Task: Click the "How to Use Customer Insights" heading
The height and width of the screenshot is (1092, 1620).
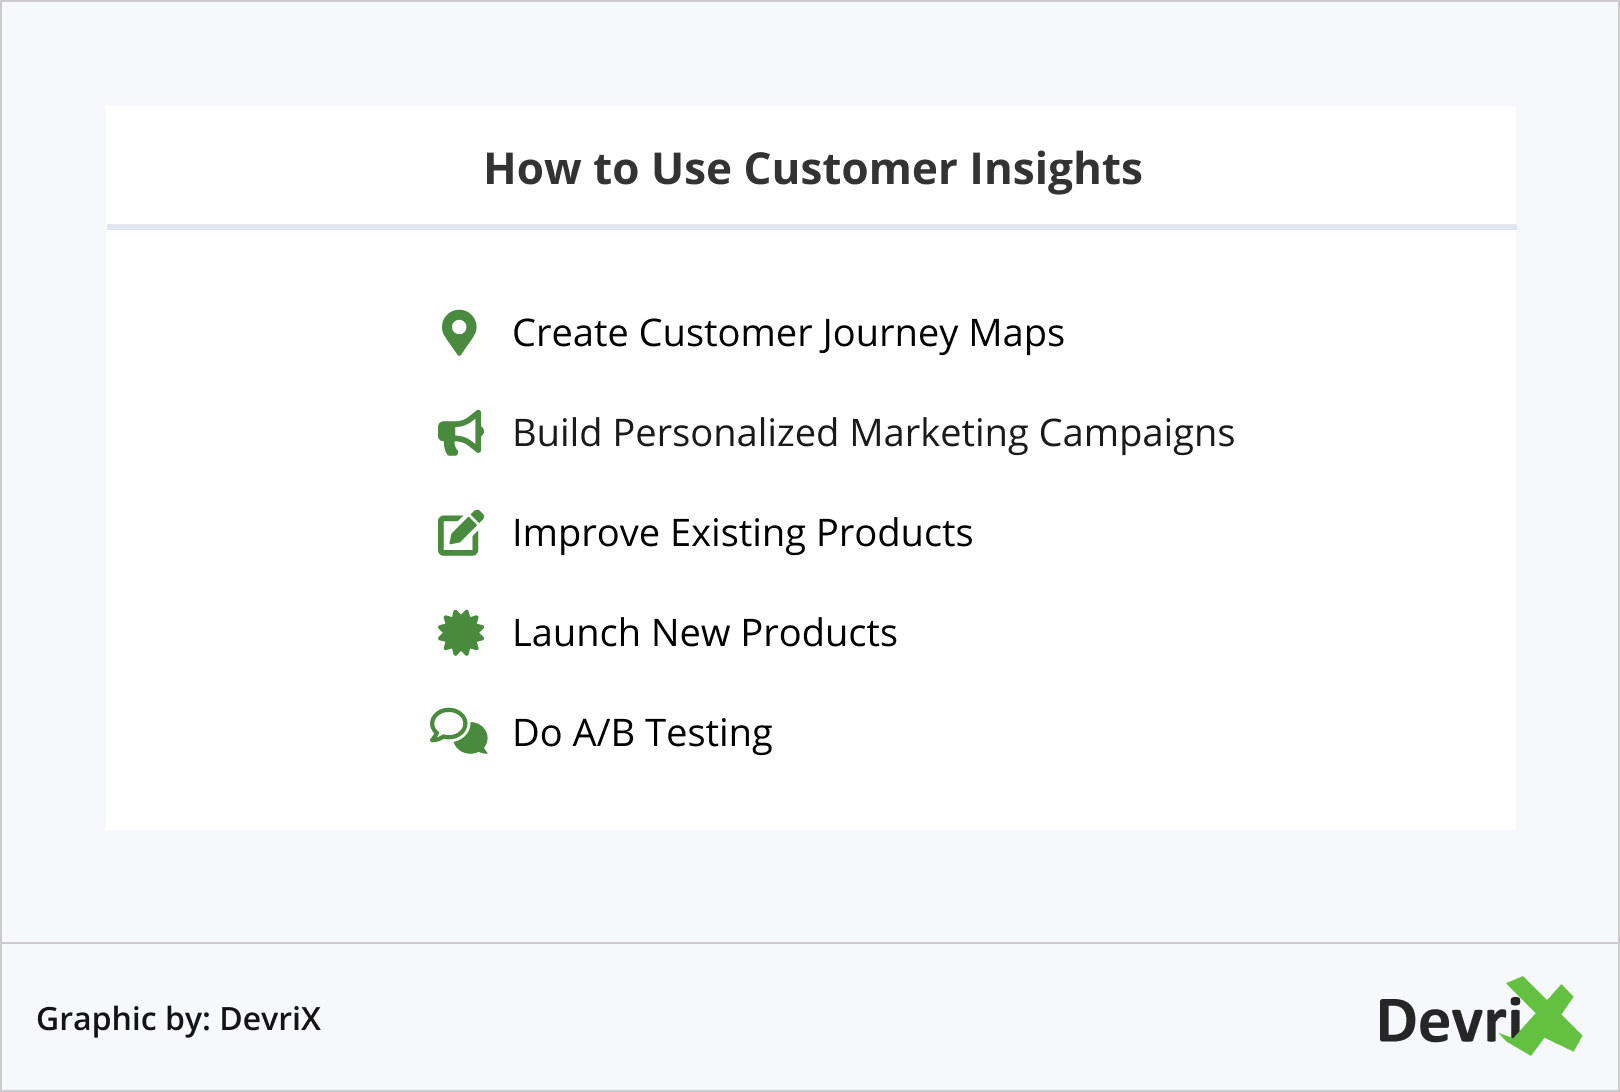Action: pyautogui.click(x=813, y=169)
